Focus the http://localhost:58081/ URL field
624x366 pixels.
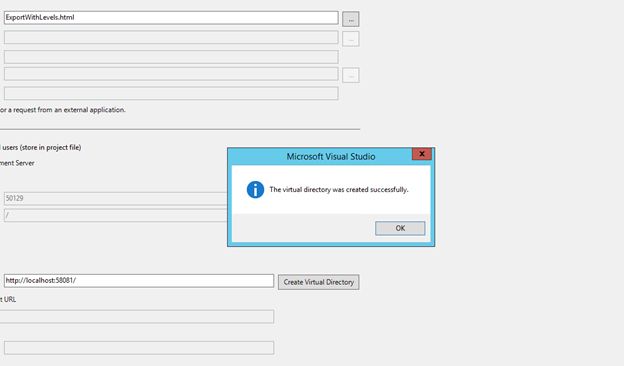click(139, 280)
